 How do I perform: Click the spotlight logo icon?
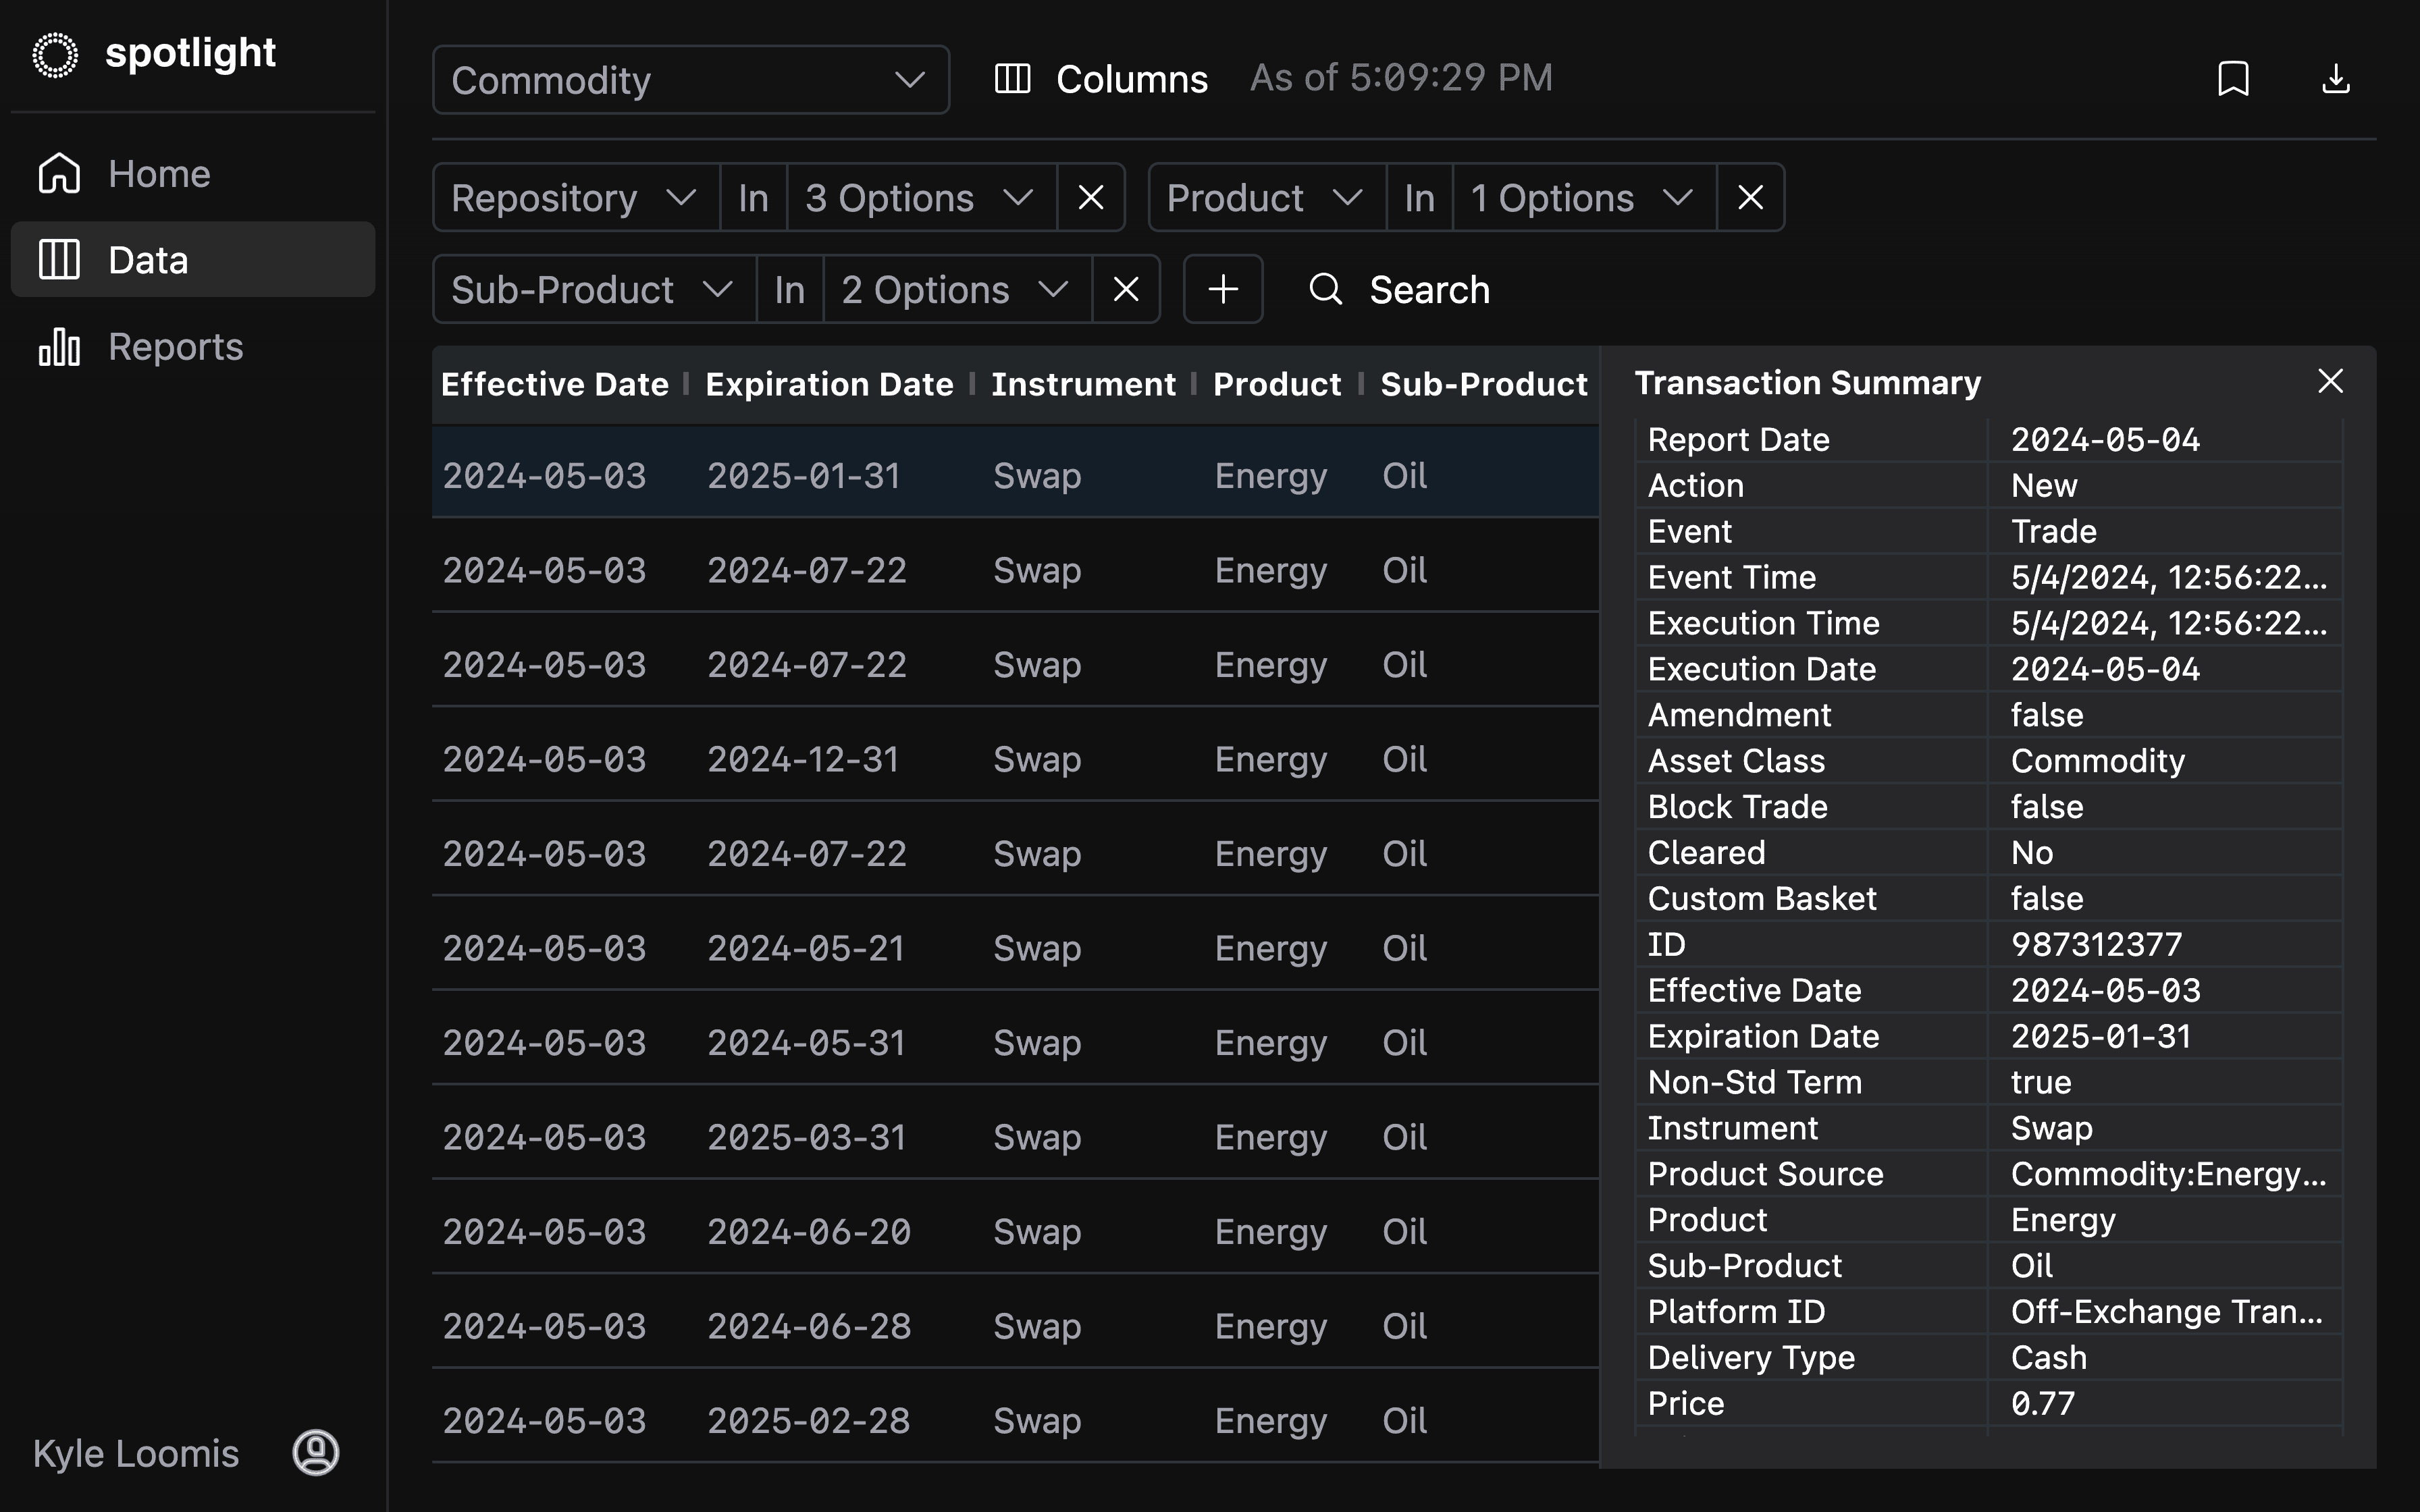[55, 55]
